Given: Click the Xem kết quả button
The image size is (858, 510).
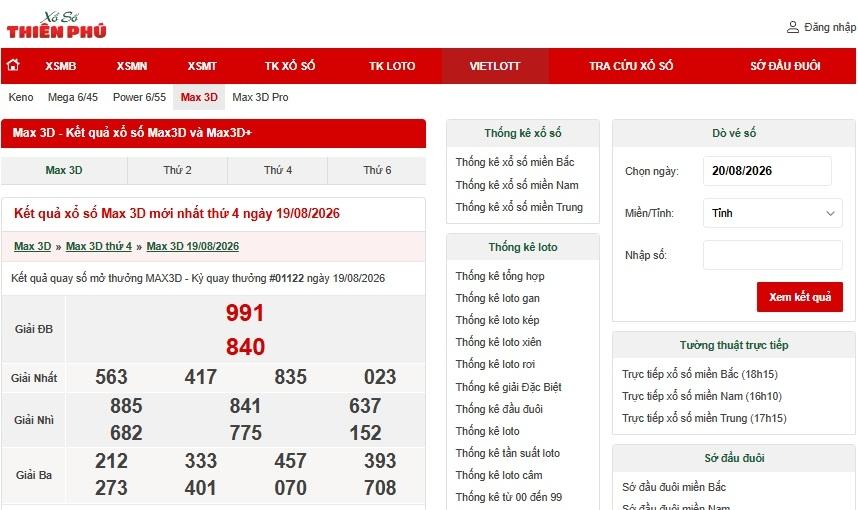Looking at the screenshot, I should pos(799,297).
